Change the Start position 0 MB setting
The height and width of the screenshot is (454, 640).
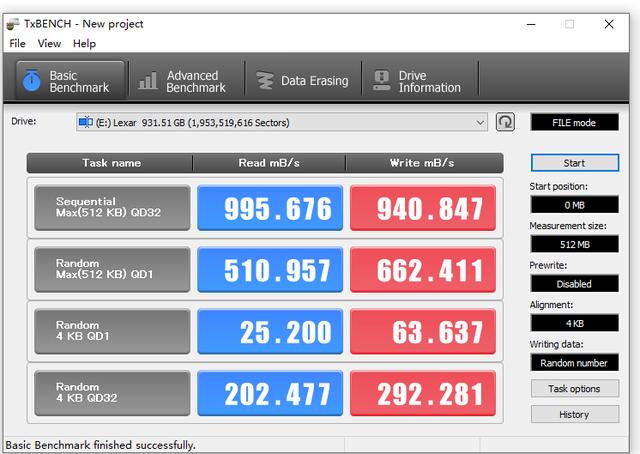click(x=574, y=205)
